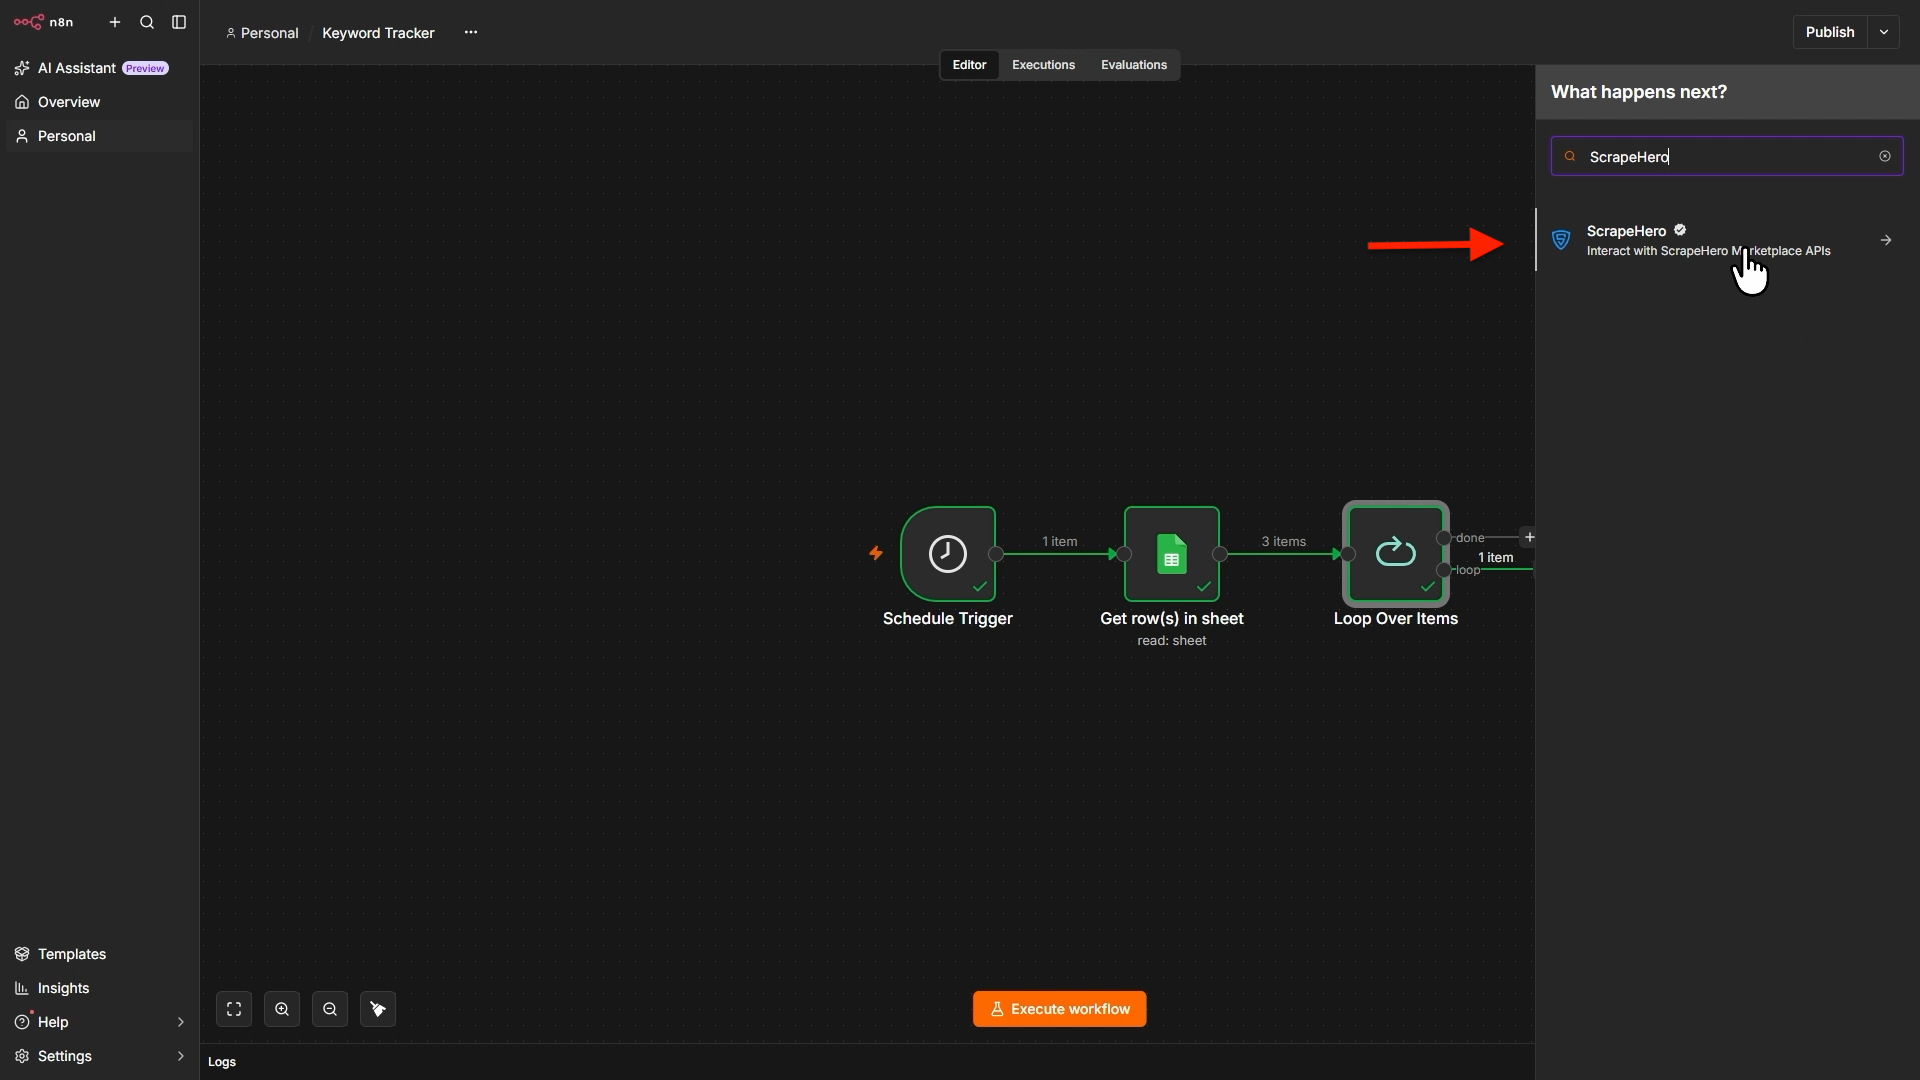The width and height of the screenshot is (1920, 1080).
Task: Open AI Assistant from sidebar
Action: (98, 68)
